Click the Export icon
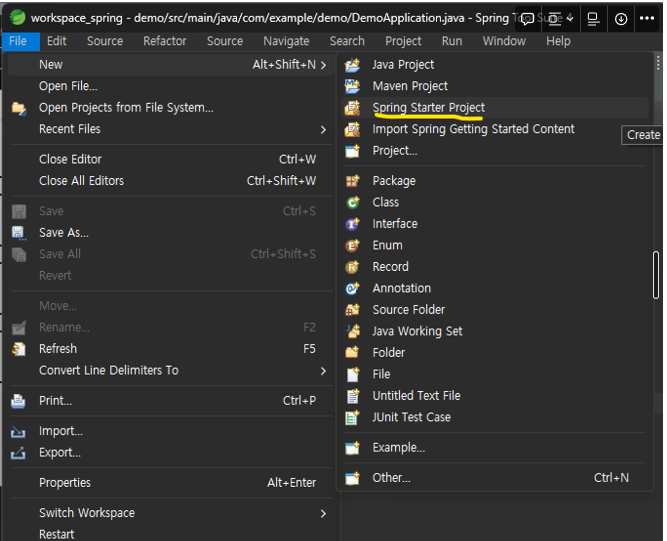 19,453
